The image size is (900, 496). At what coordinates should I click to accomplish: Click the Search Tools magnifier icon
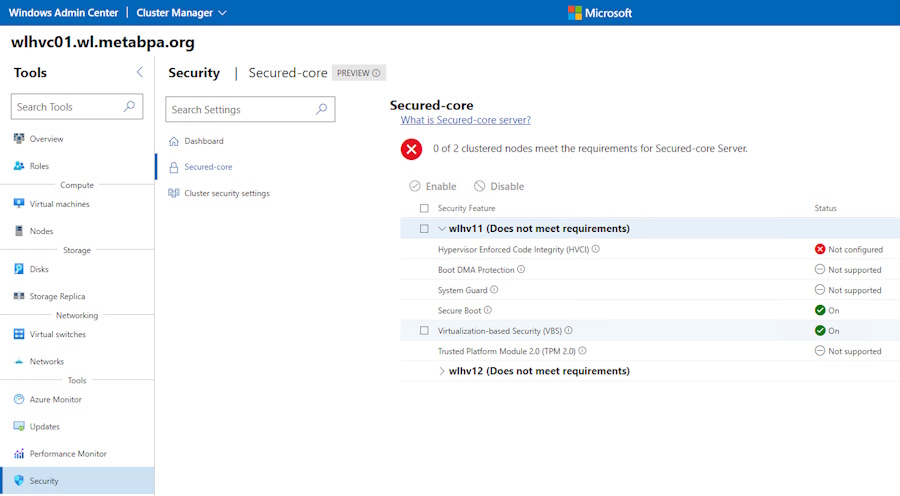129,106
